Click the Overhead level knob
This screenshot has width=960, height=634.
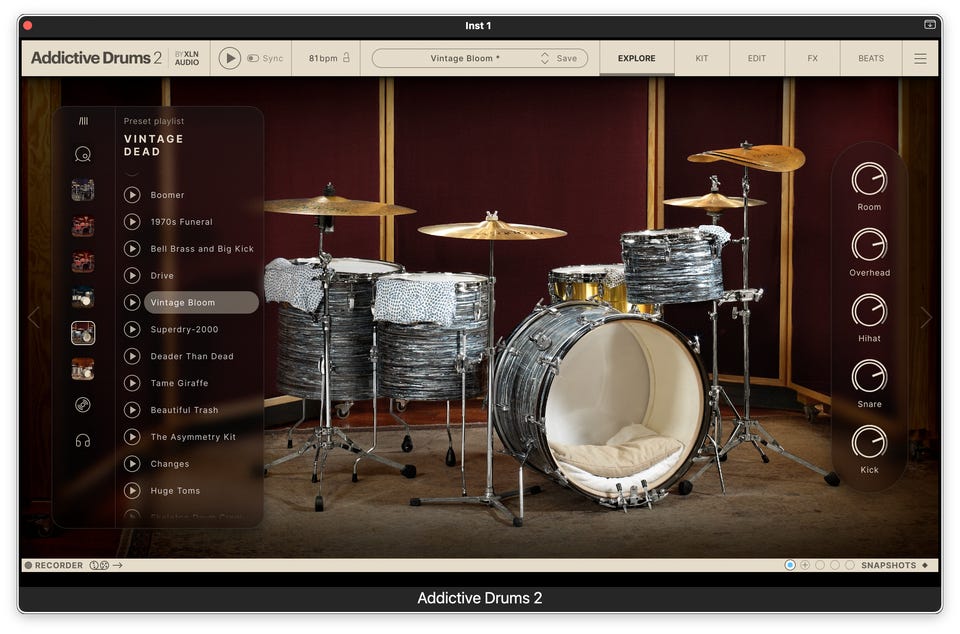click(869, 245)
